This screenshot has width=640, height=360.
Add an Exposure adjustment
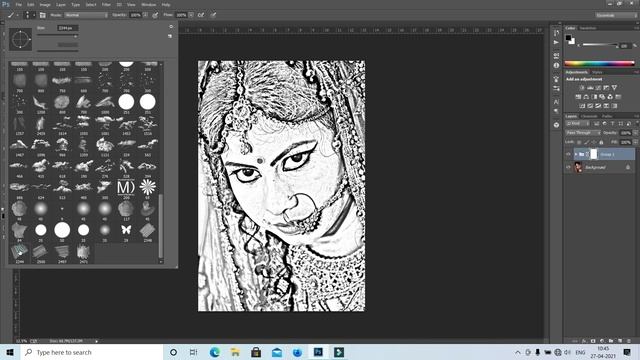coord(606,88)
